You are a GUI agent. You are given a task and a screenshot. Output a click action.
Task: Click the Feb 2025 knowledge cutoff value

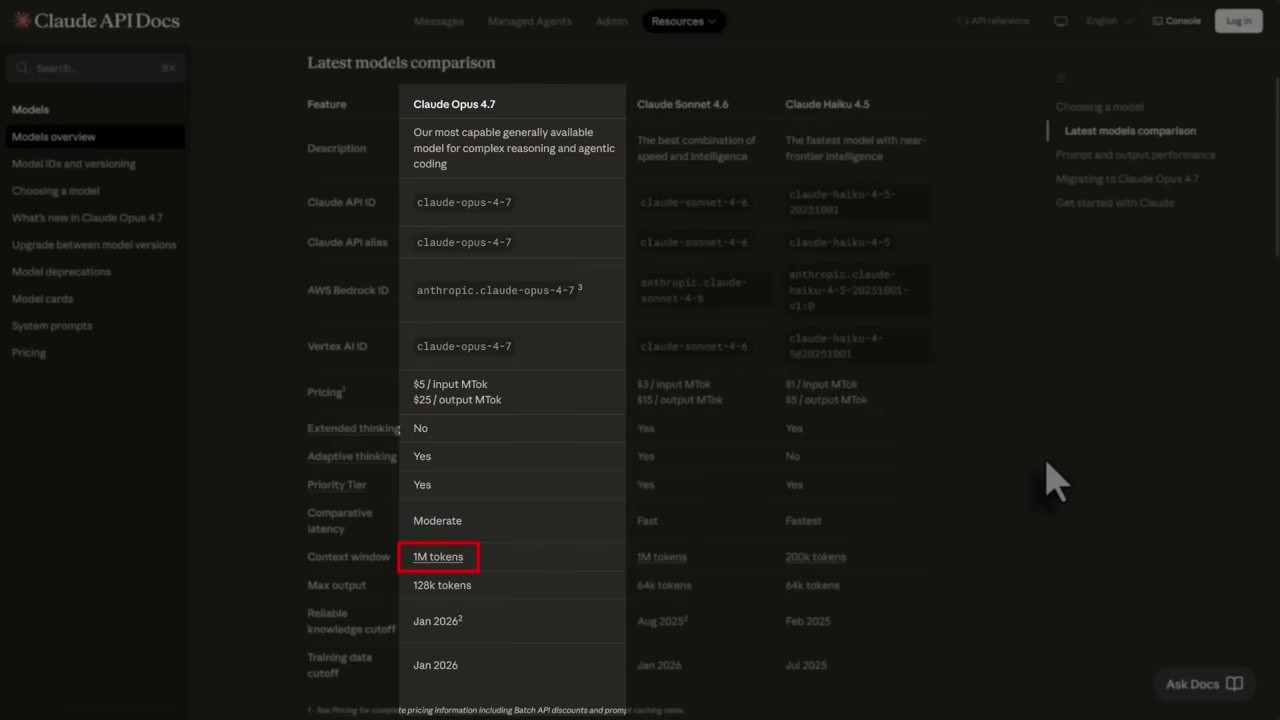click(x=808, y=621)
